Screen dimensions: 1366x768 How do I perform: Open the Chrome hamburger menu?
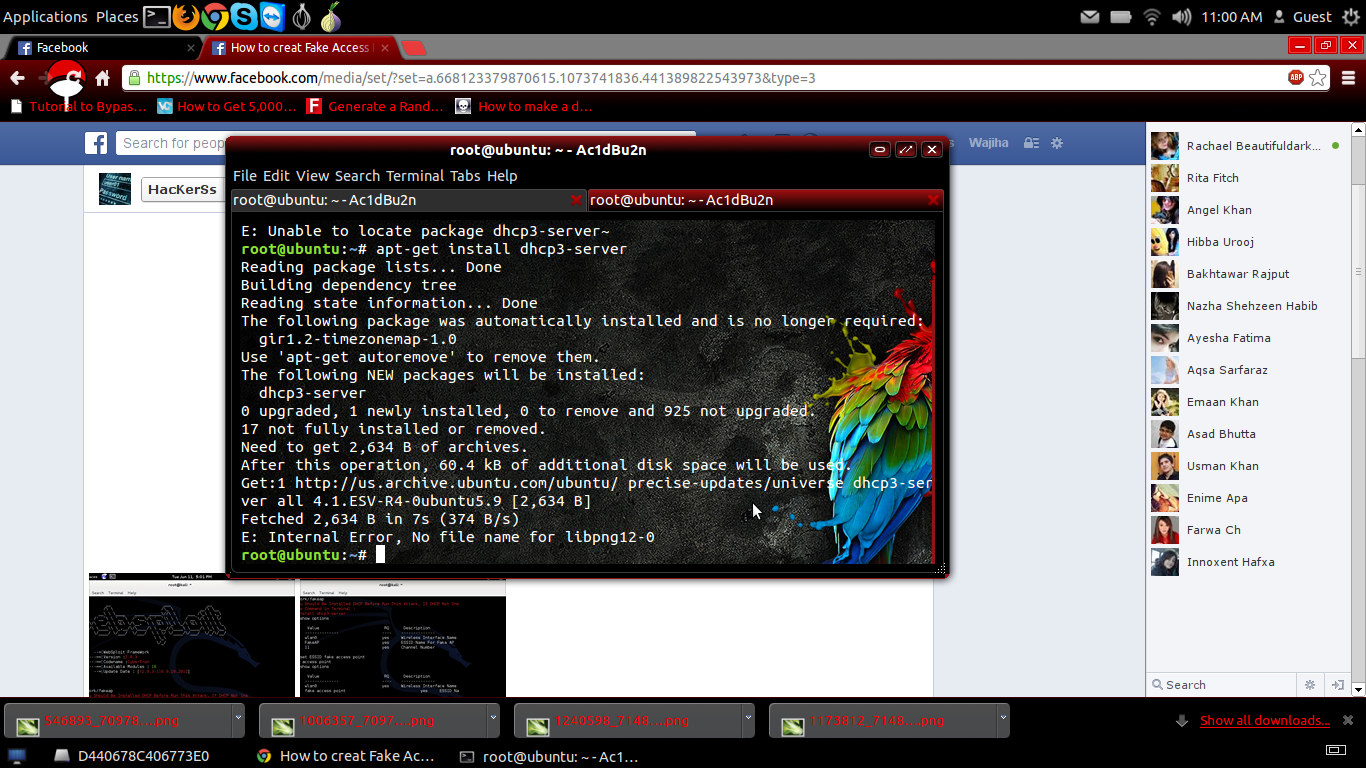[1346, 78]
